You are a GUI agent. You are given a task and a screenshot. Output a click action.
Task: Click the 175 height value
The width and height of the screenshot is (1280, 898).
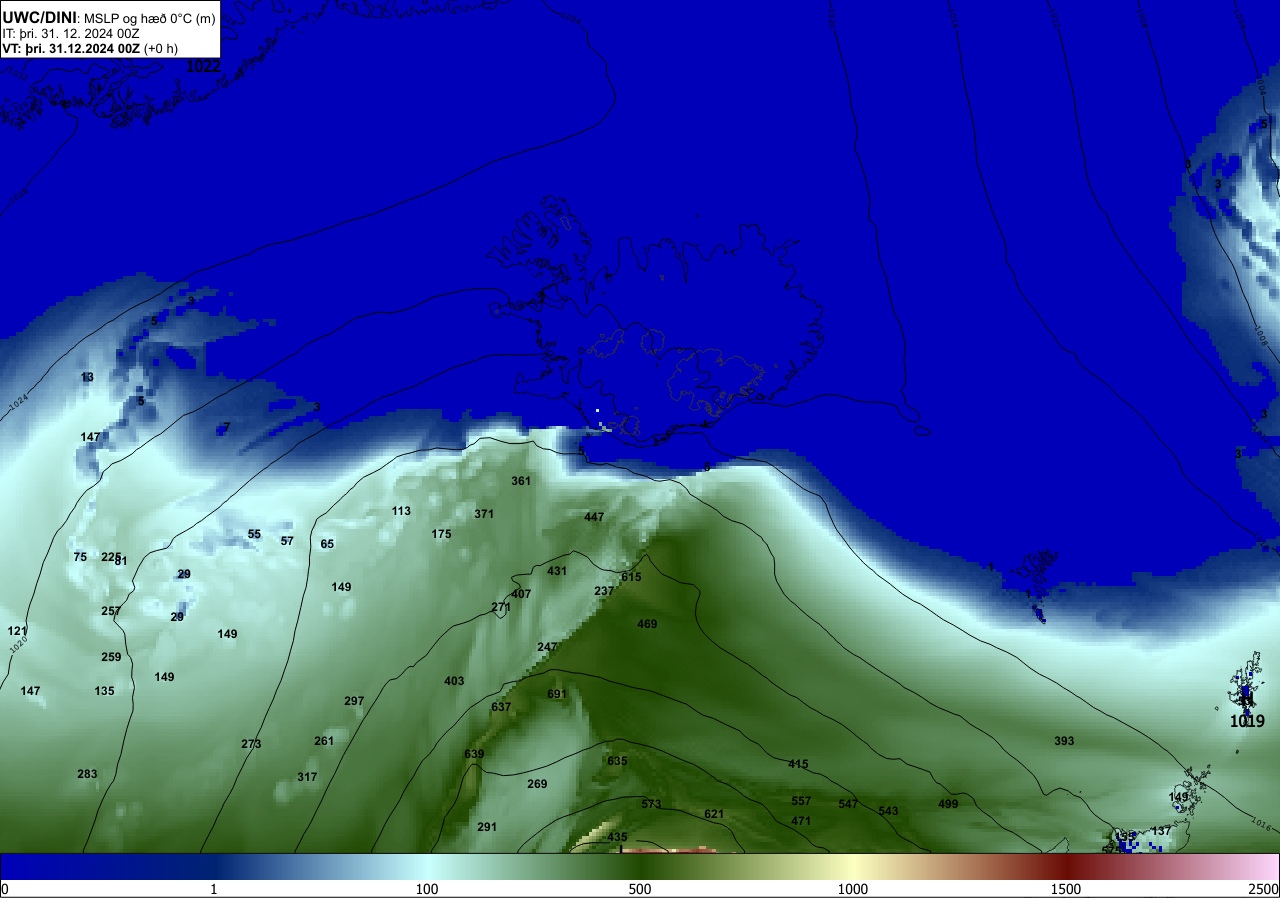441,534
